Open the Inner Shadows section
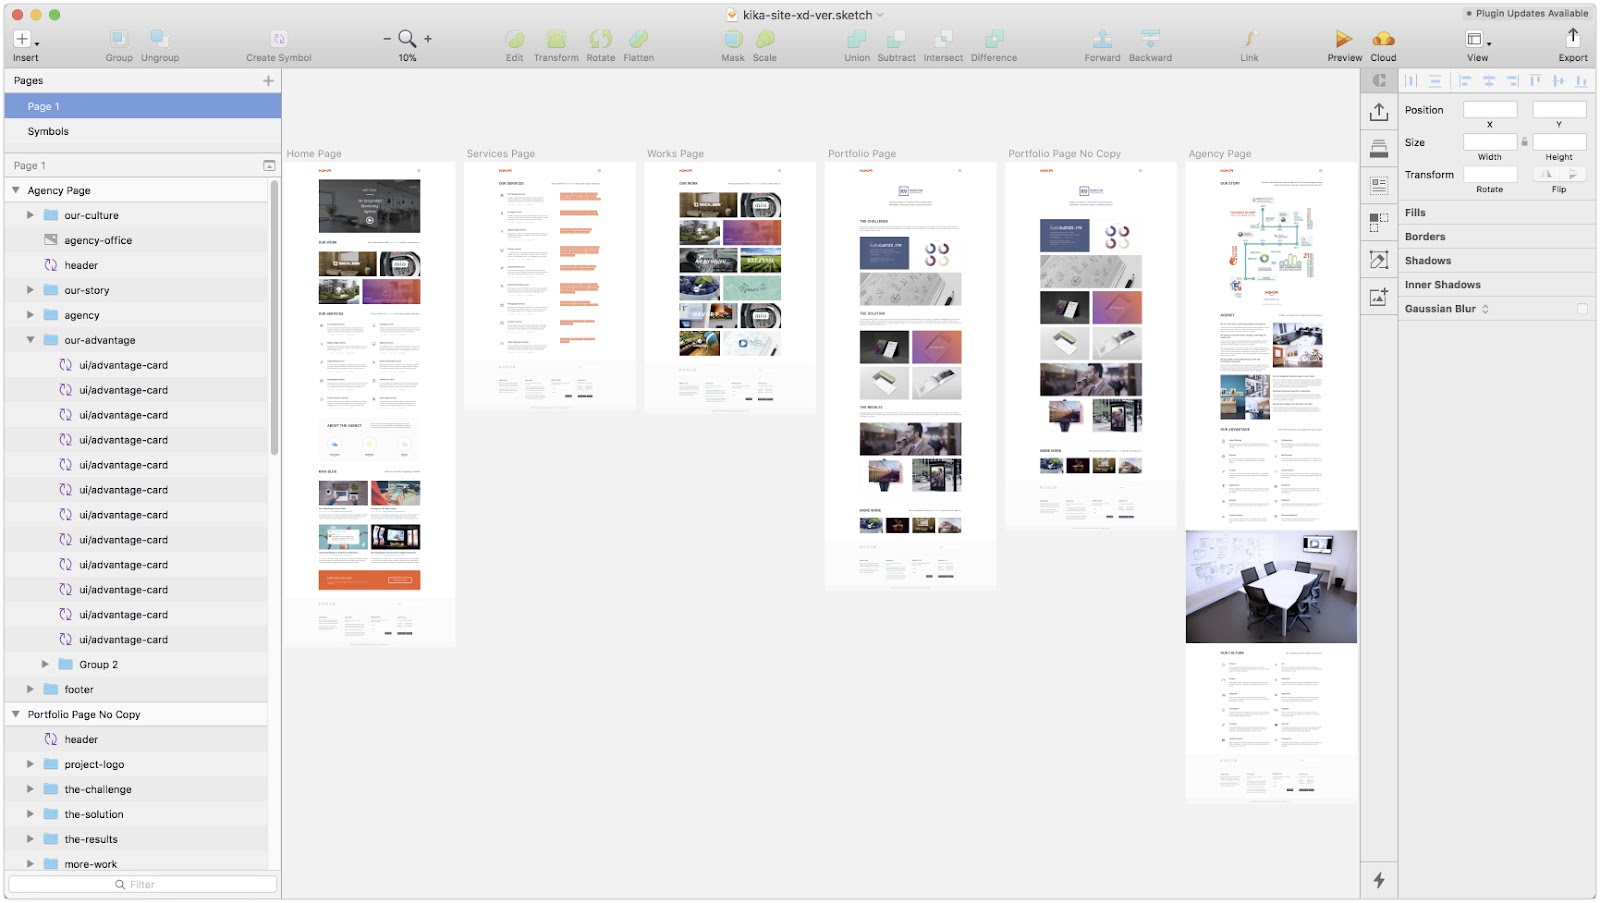The width and height of the screenshot is (1600, 903). point(1496,285)
